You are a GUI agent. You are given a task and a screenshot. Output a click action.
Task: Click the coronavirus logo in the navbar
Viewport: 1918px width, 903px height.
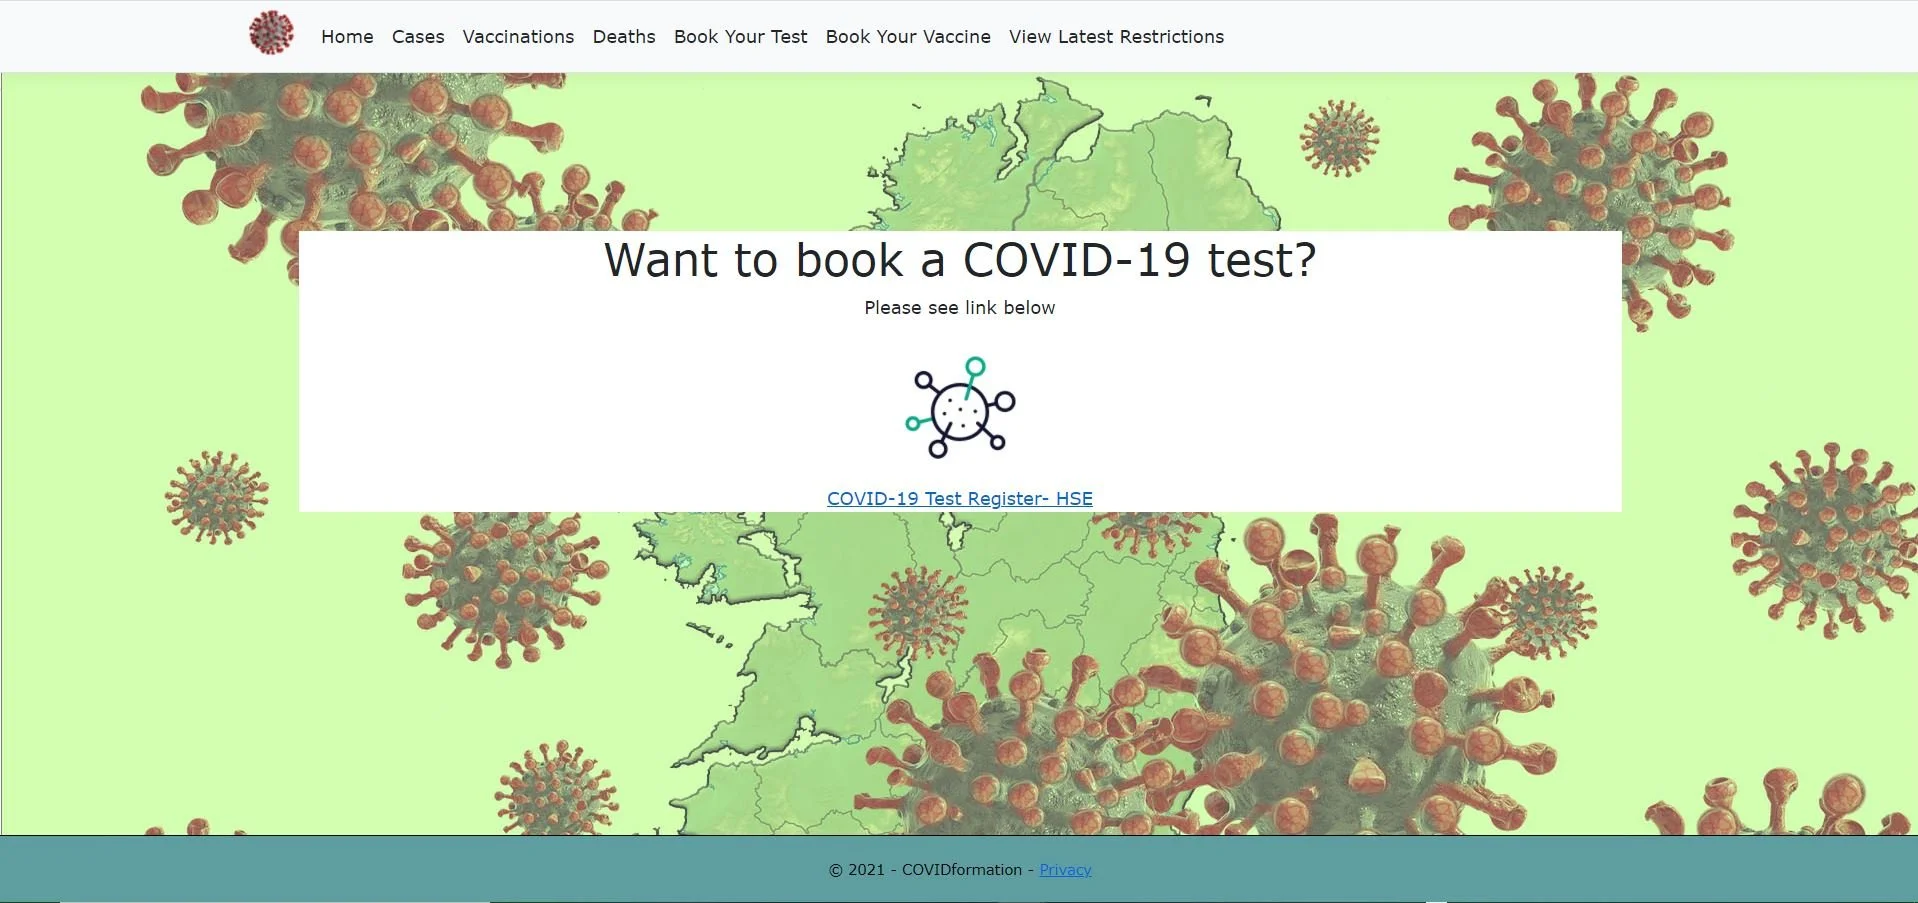coord(271,33)
